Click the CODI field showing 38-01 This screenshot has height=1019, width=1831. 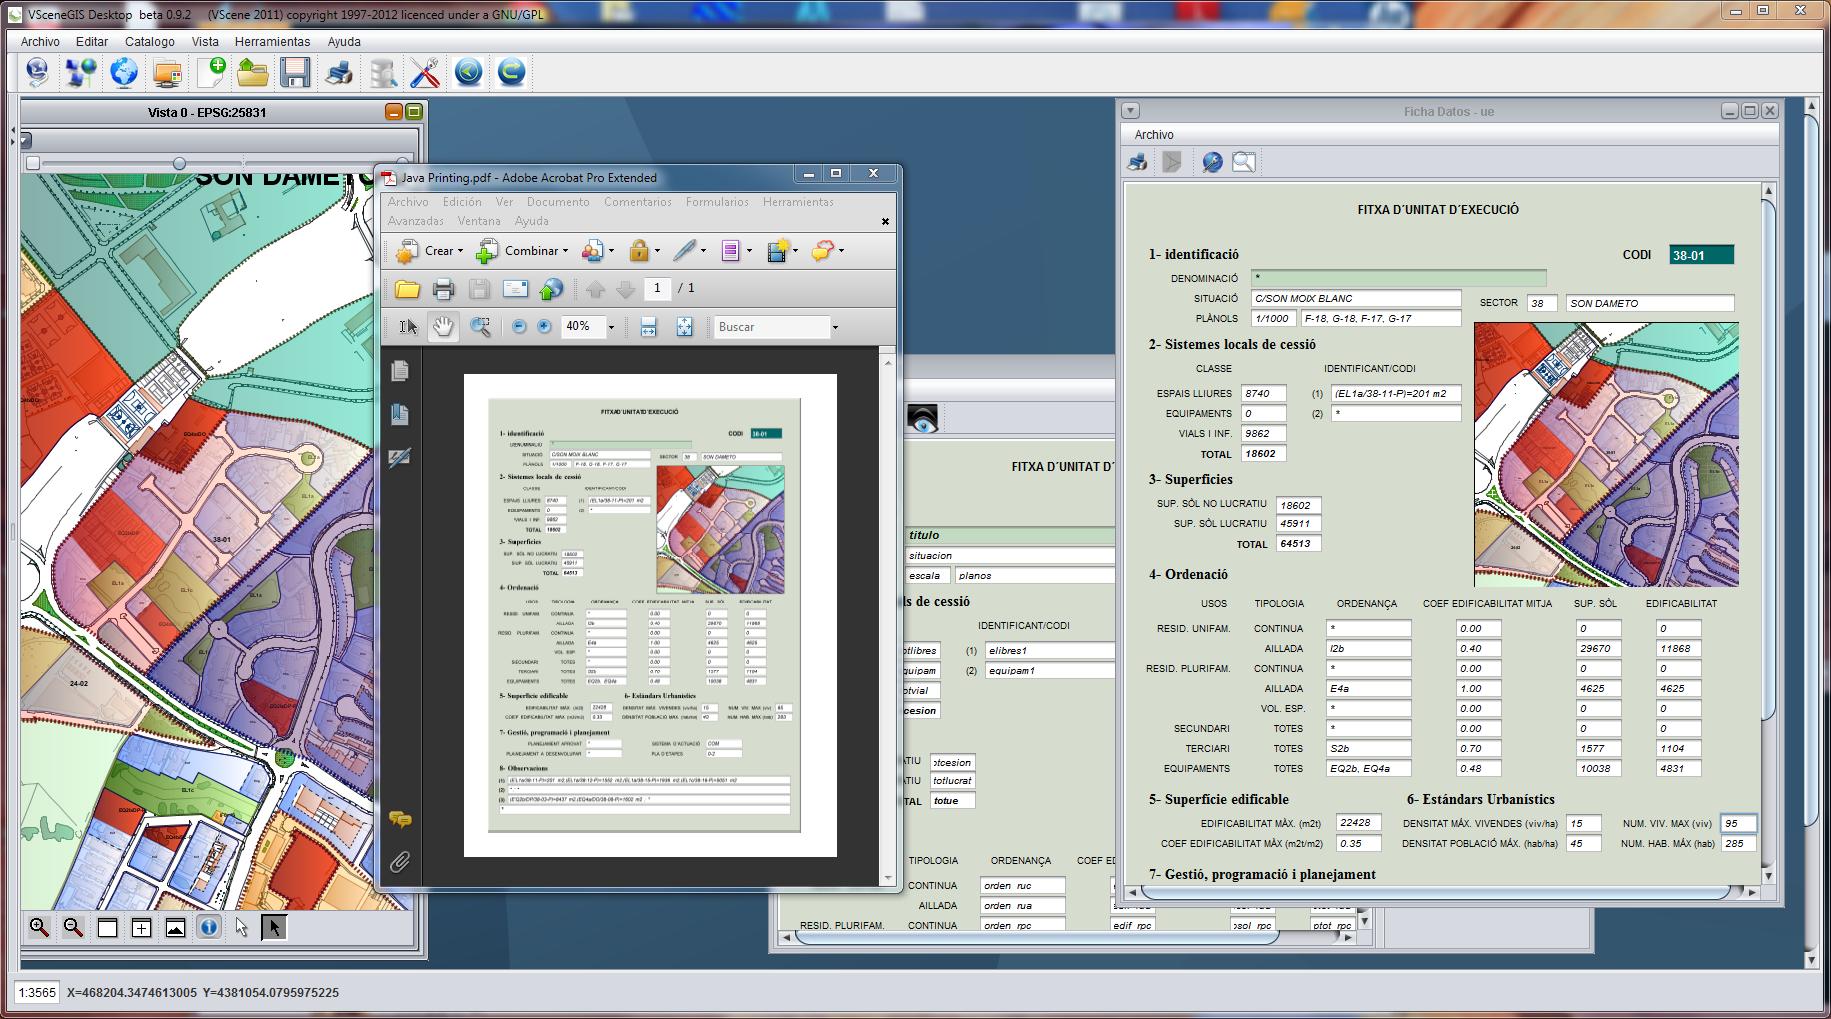pos(1702,255)
